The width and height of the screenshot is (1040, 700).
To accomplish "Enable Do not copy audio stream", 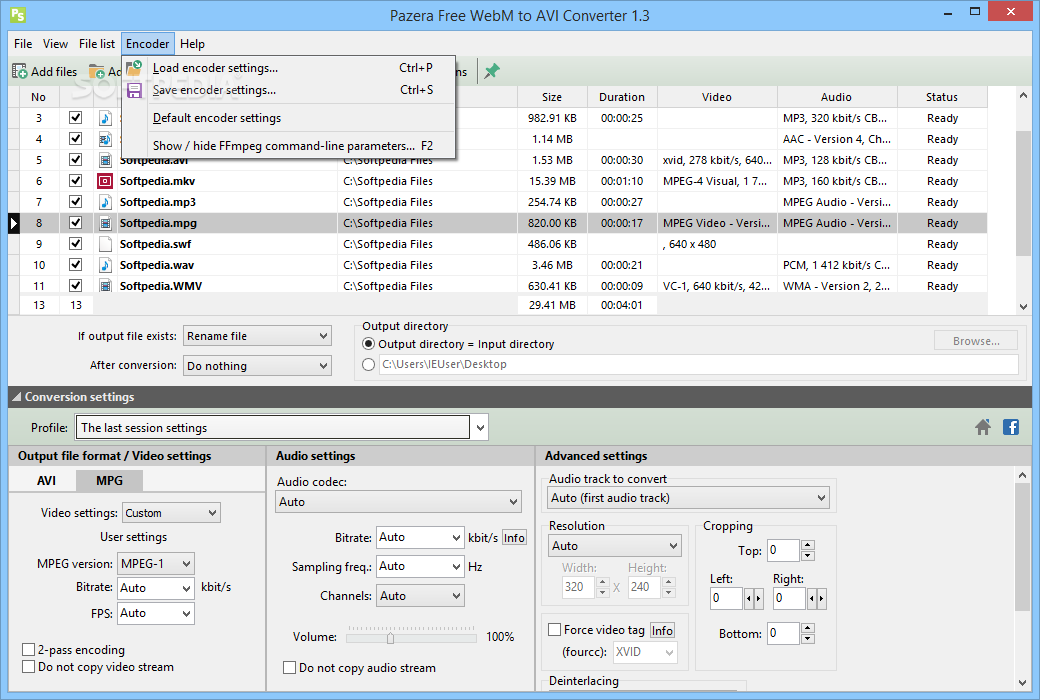I will [289, 667].
